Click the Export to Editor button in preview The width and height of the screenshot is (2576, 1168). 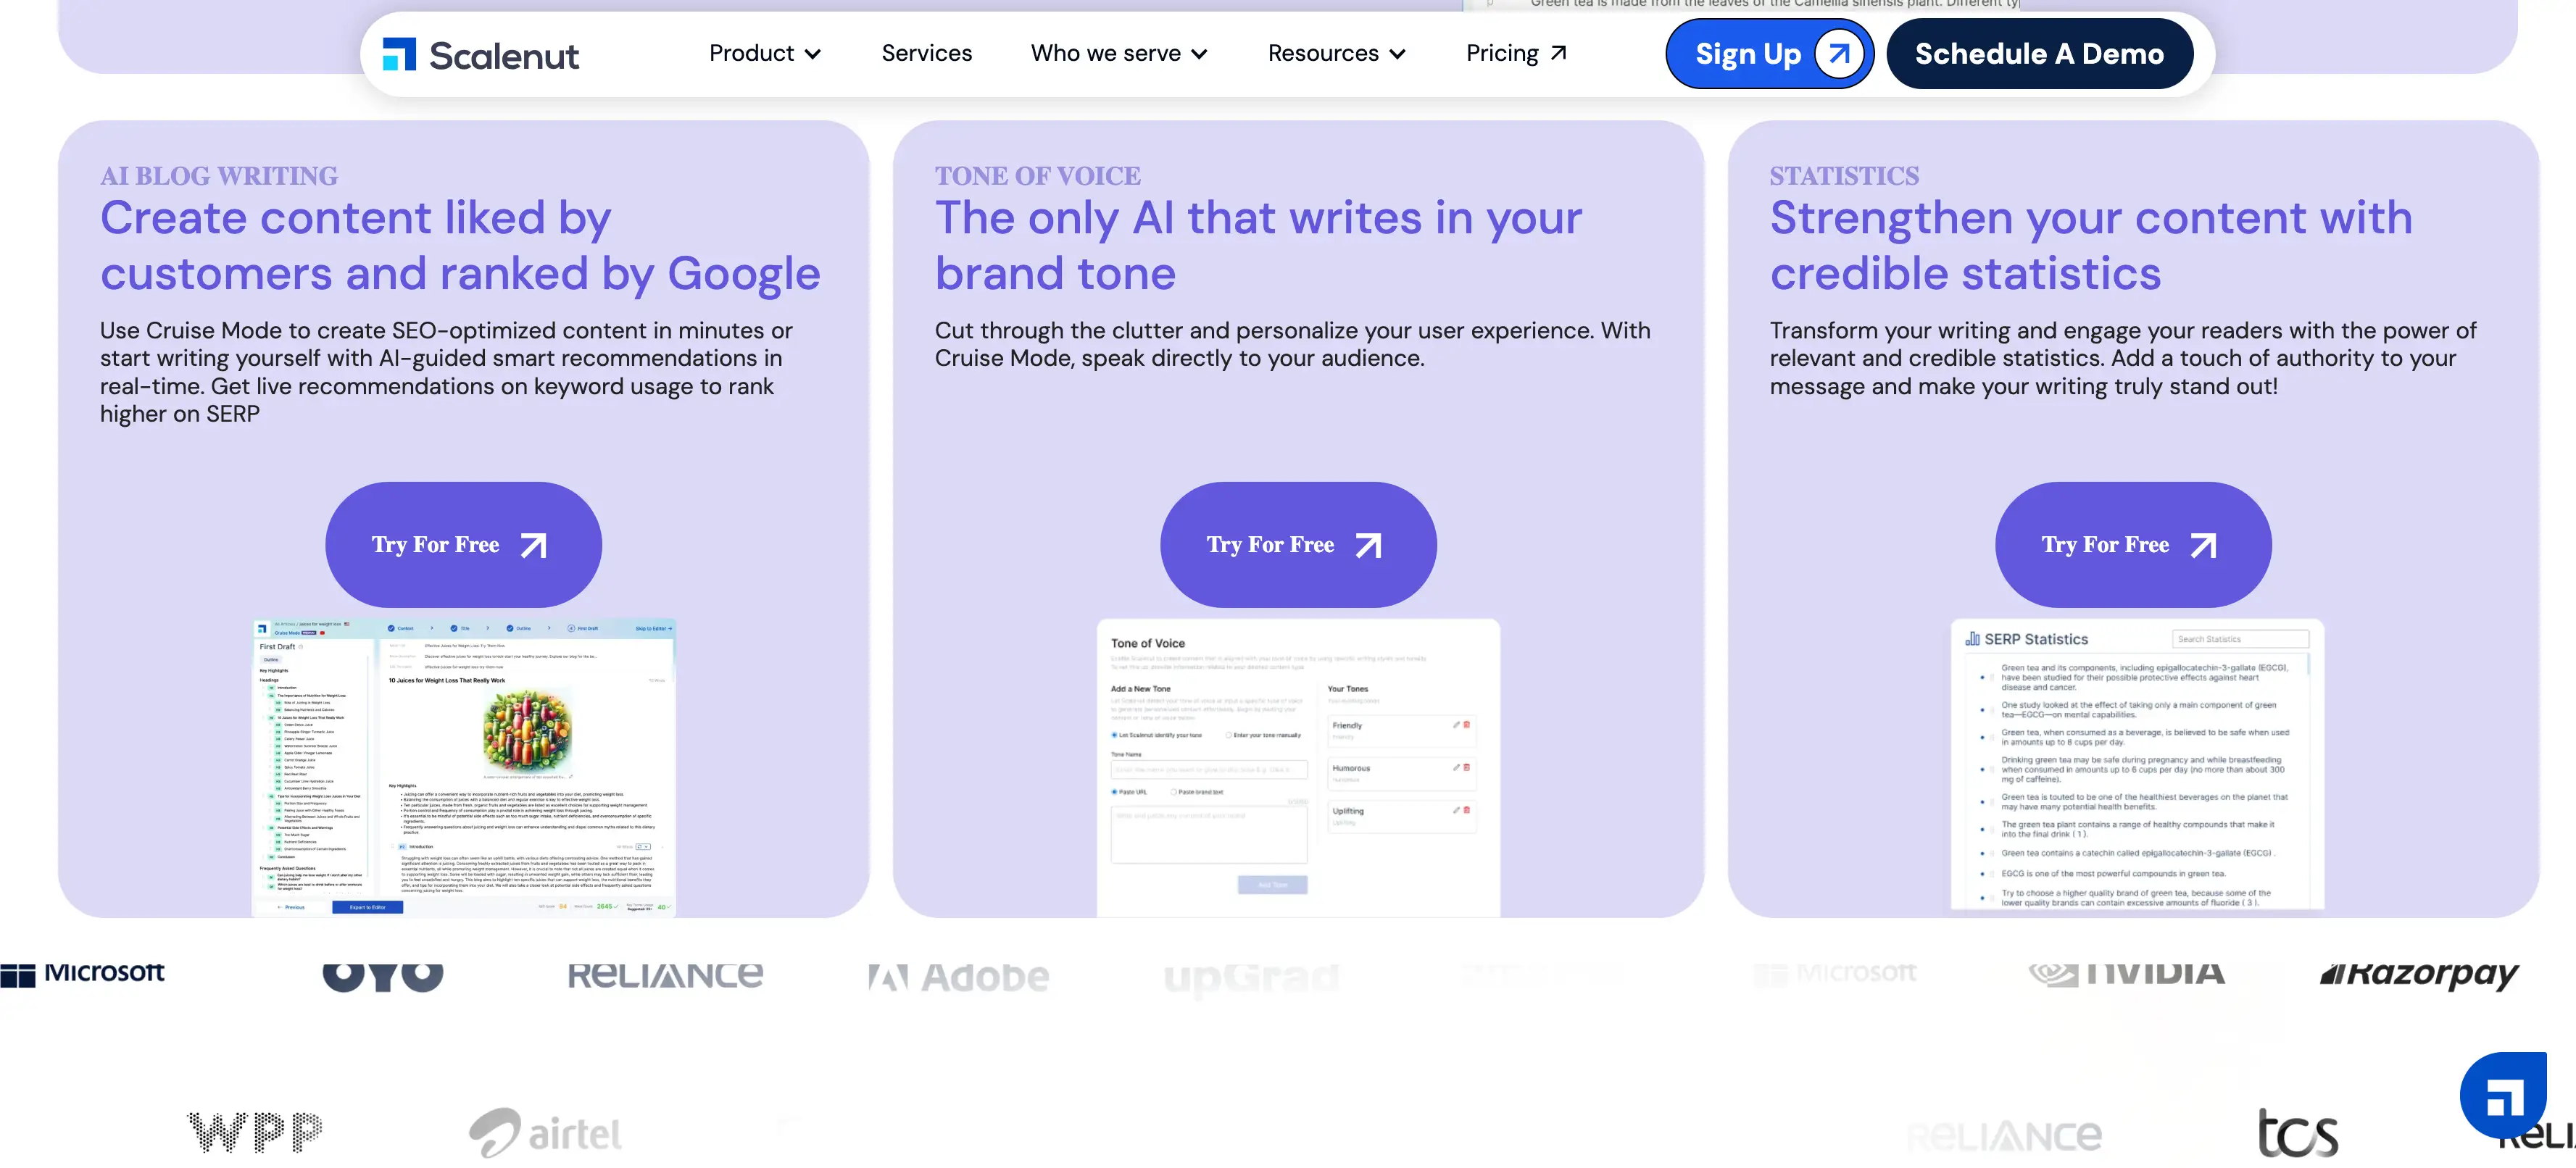tap(368, 907)
